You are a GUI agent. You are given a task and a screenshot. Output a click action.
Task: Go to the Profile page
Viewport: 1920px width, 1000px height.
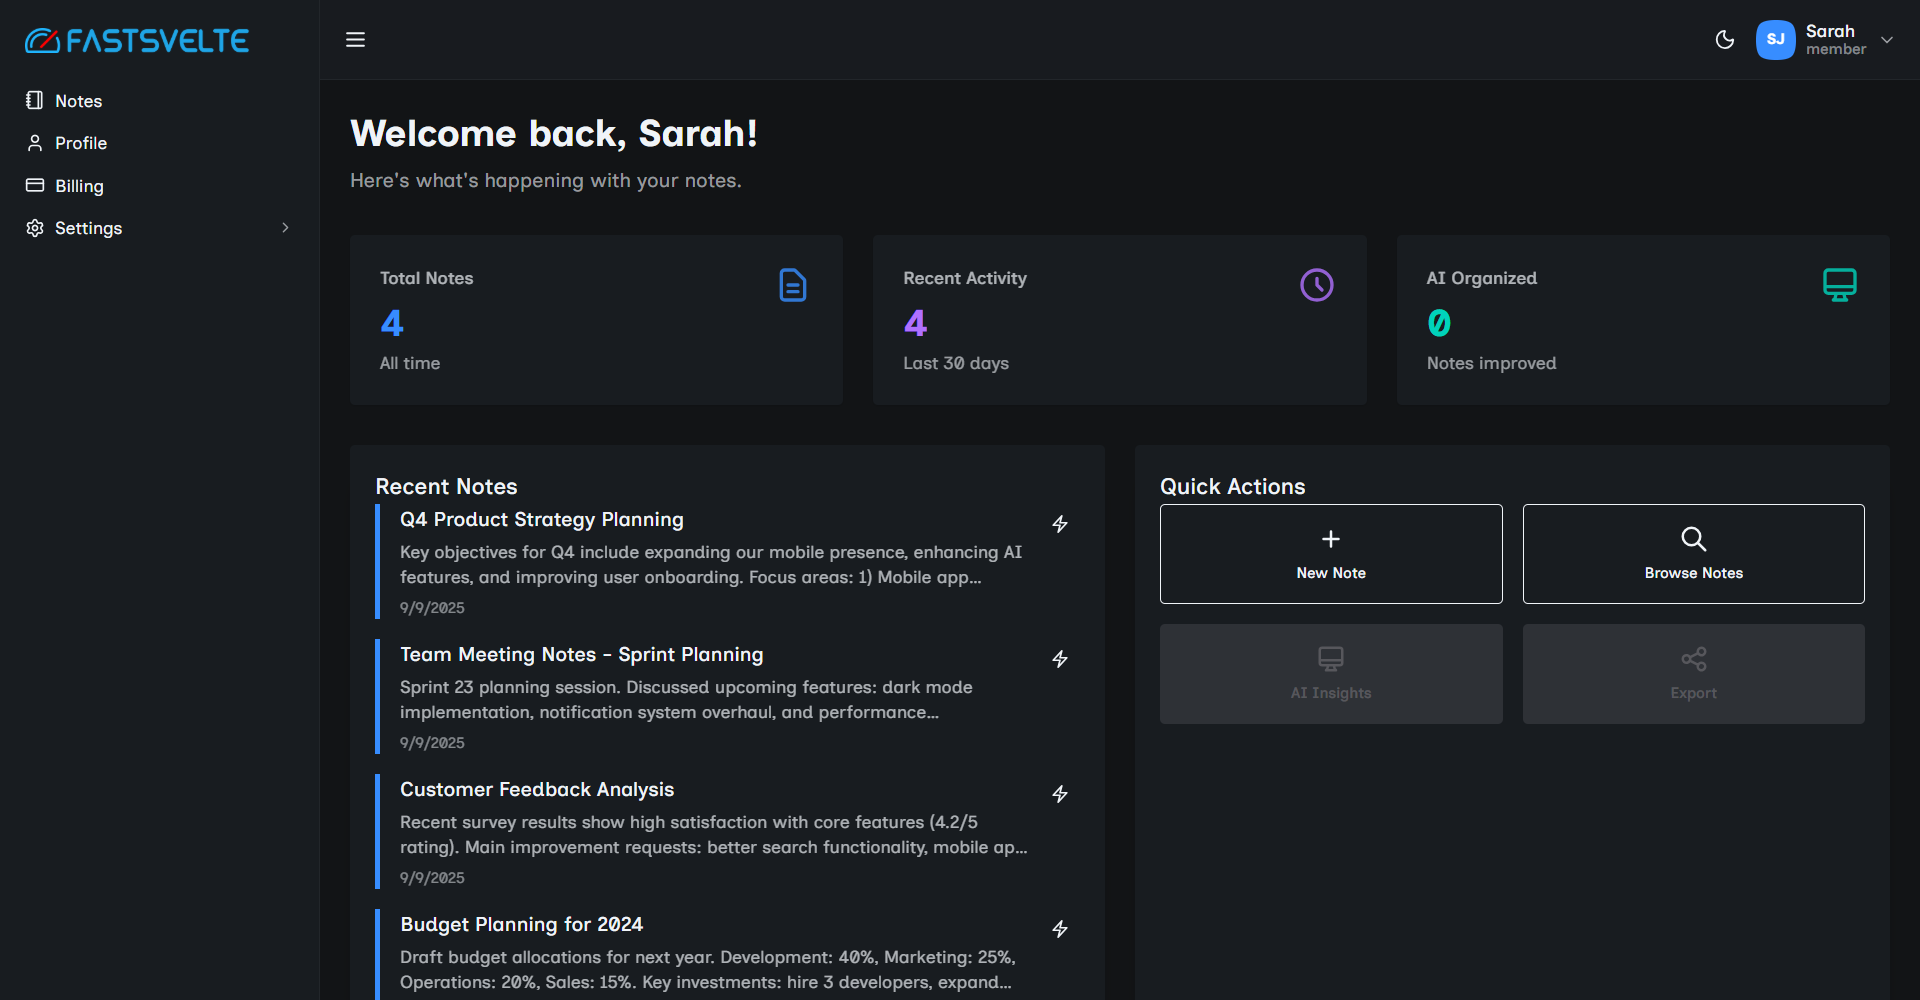click(80, 143)
